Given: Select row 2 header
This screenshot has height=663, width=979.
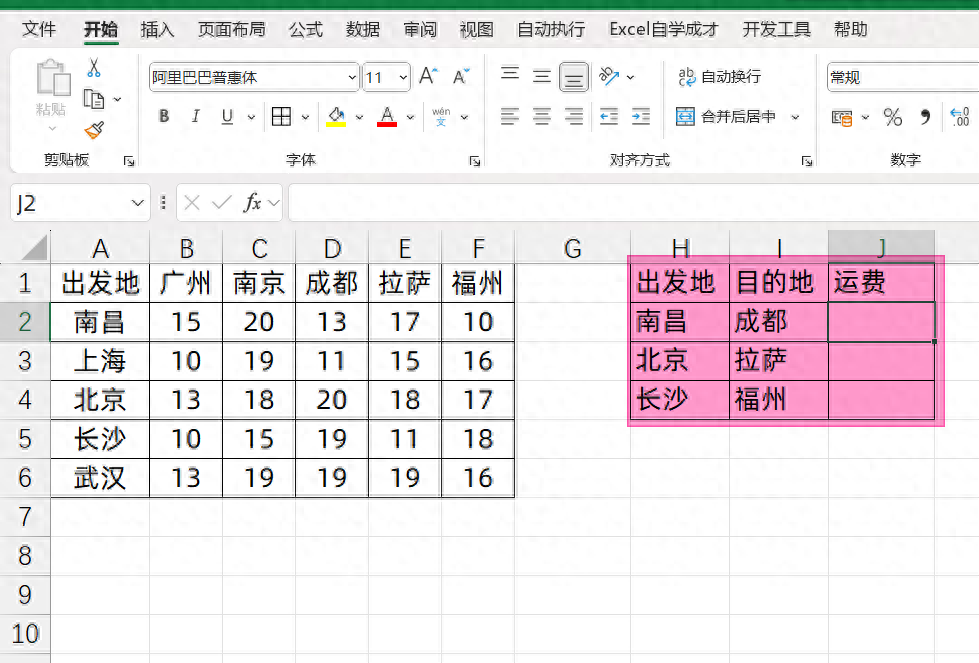Looking at the screenshot, I should (x=25, y=322).
